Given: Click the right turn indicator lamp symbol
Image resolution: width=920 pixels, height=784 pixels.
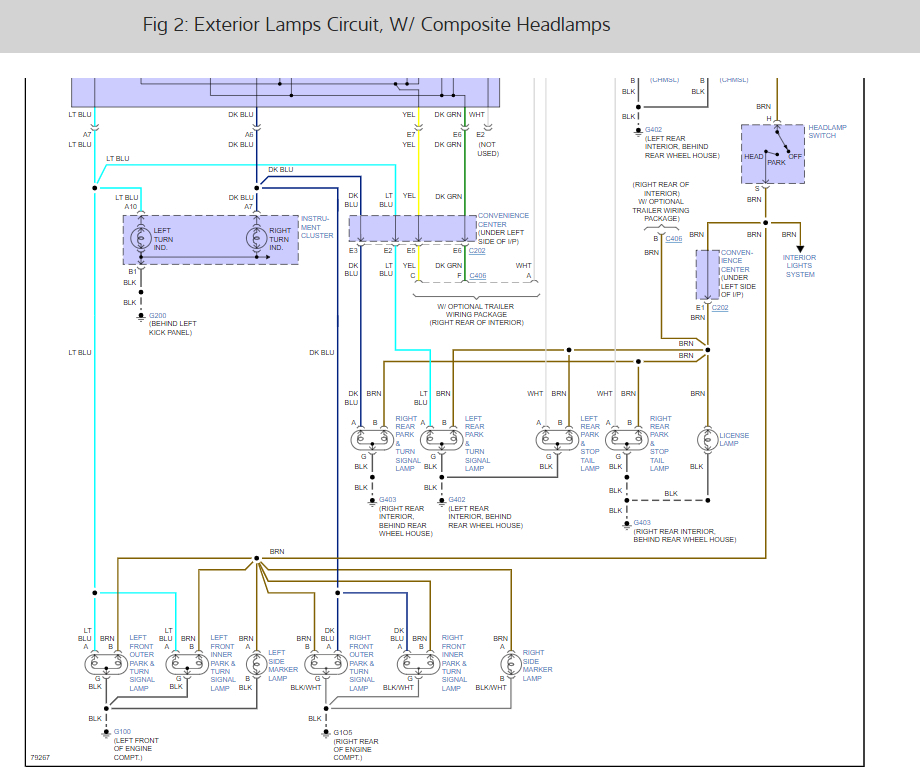Looking at the screenshot, I should pos(256,239).
